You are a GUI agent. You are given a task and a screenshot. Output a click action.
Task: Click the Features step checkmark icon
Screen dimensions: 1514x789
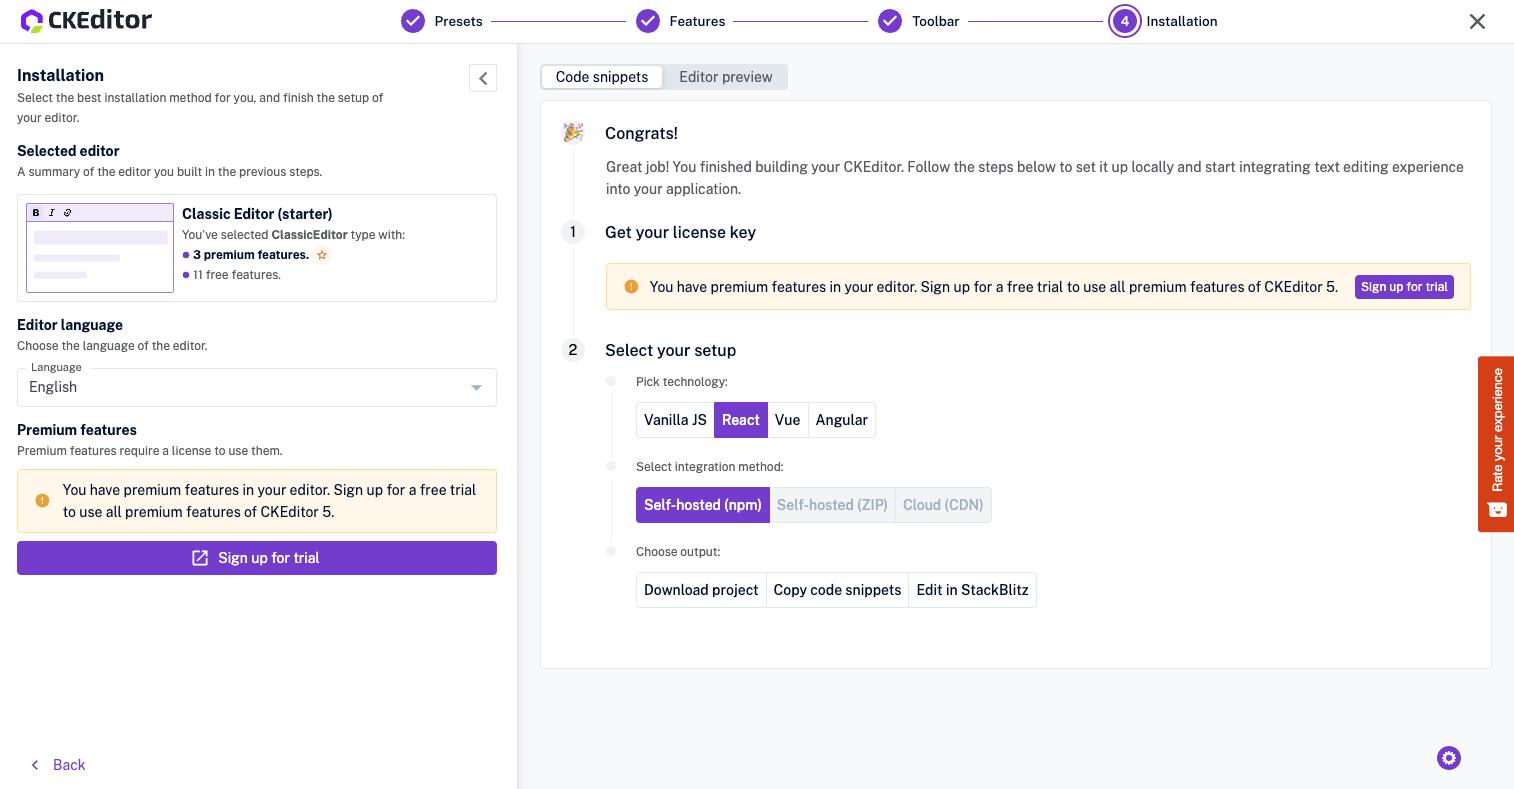click(x=648, y=21)
